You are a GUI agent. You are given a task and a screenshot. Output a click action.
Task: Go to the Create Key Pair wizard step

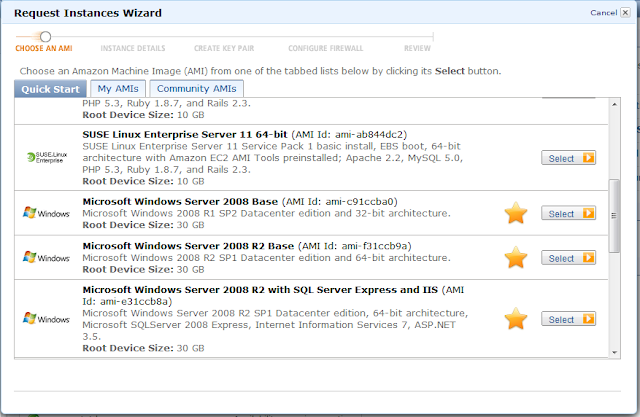click(x=224, y=48)
